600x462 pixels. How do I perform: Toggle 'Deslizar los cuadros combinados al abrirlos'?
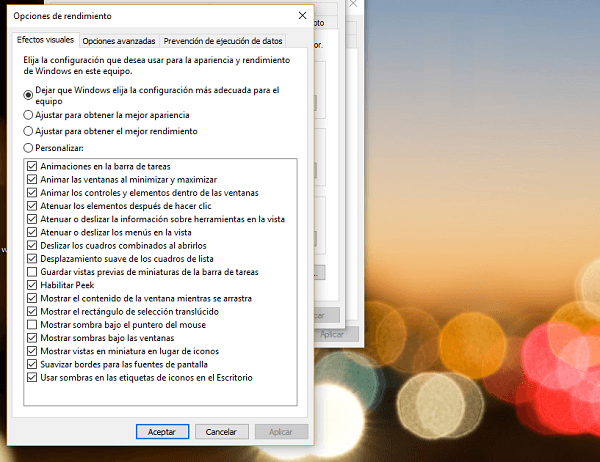click(x=33, y=245)
